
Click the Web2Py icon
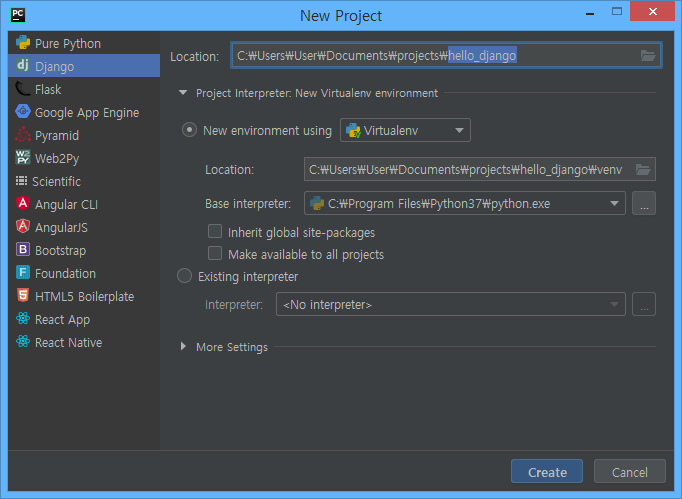tap(23, 157)
